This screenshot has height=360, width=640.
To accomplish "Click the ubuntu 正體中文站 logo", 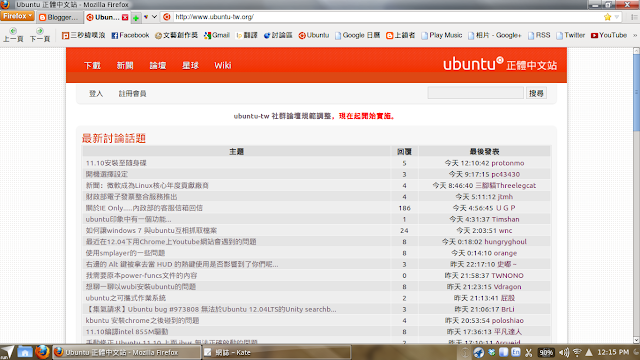I will pos(500,64).
